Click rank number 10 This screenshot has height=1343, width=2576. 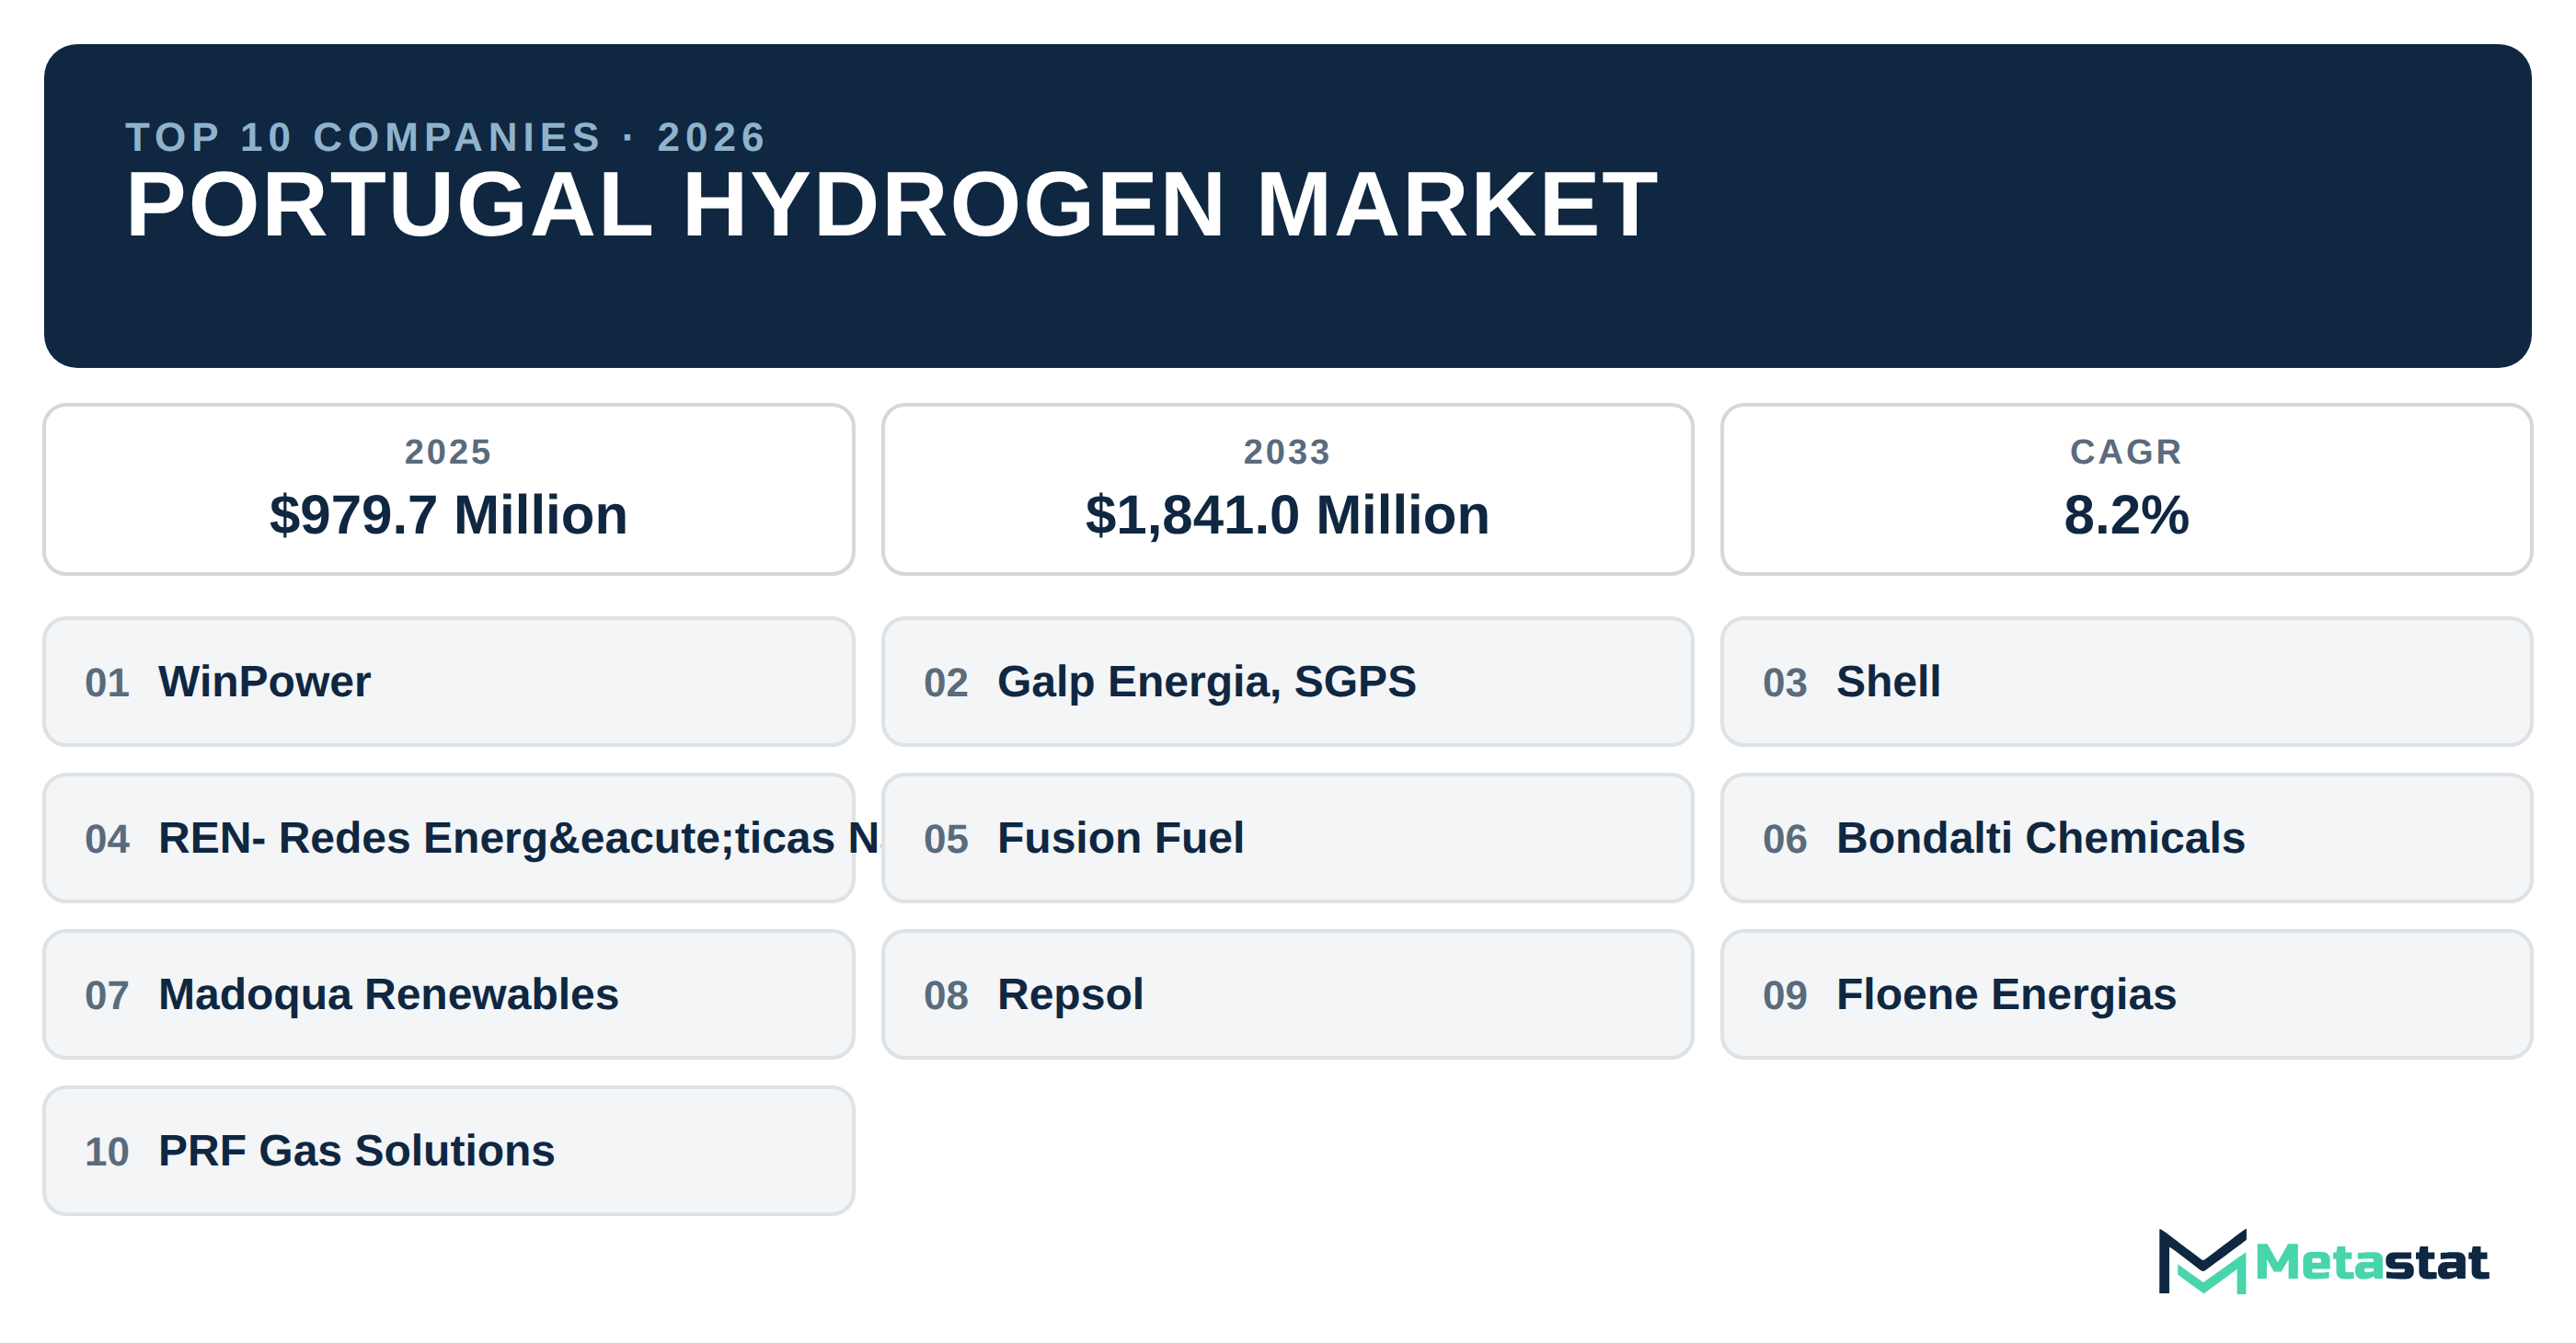click(107, 1152)
